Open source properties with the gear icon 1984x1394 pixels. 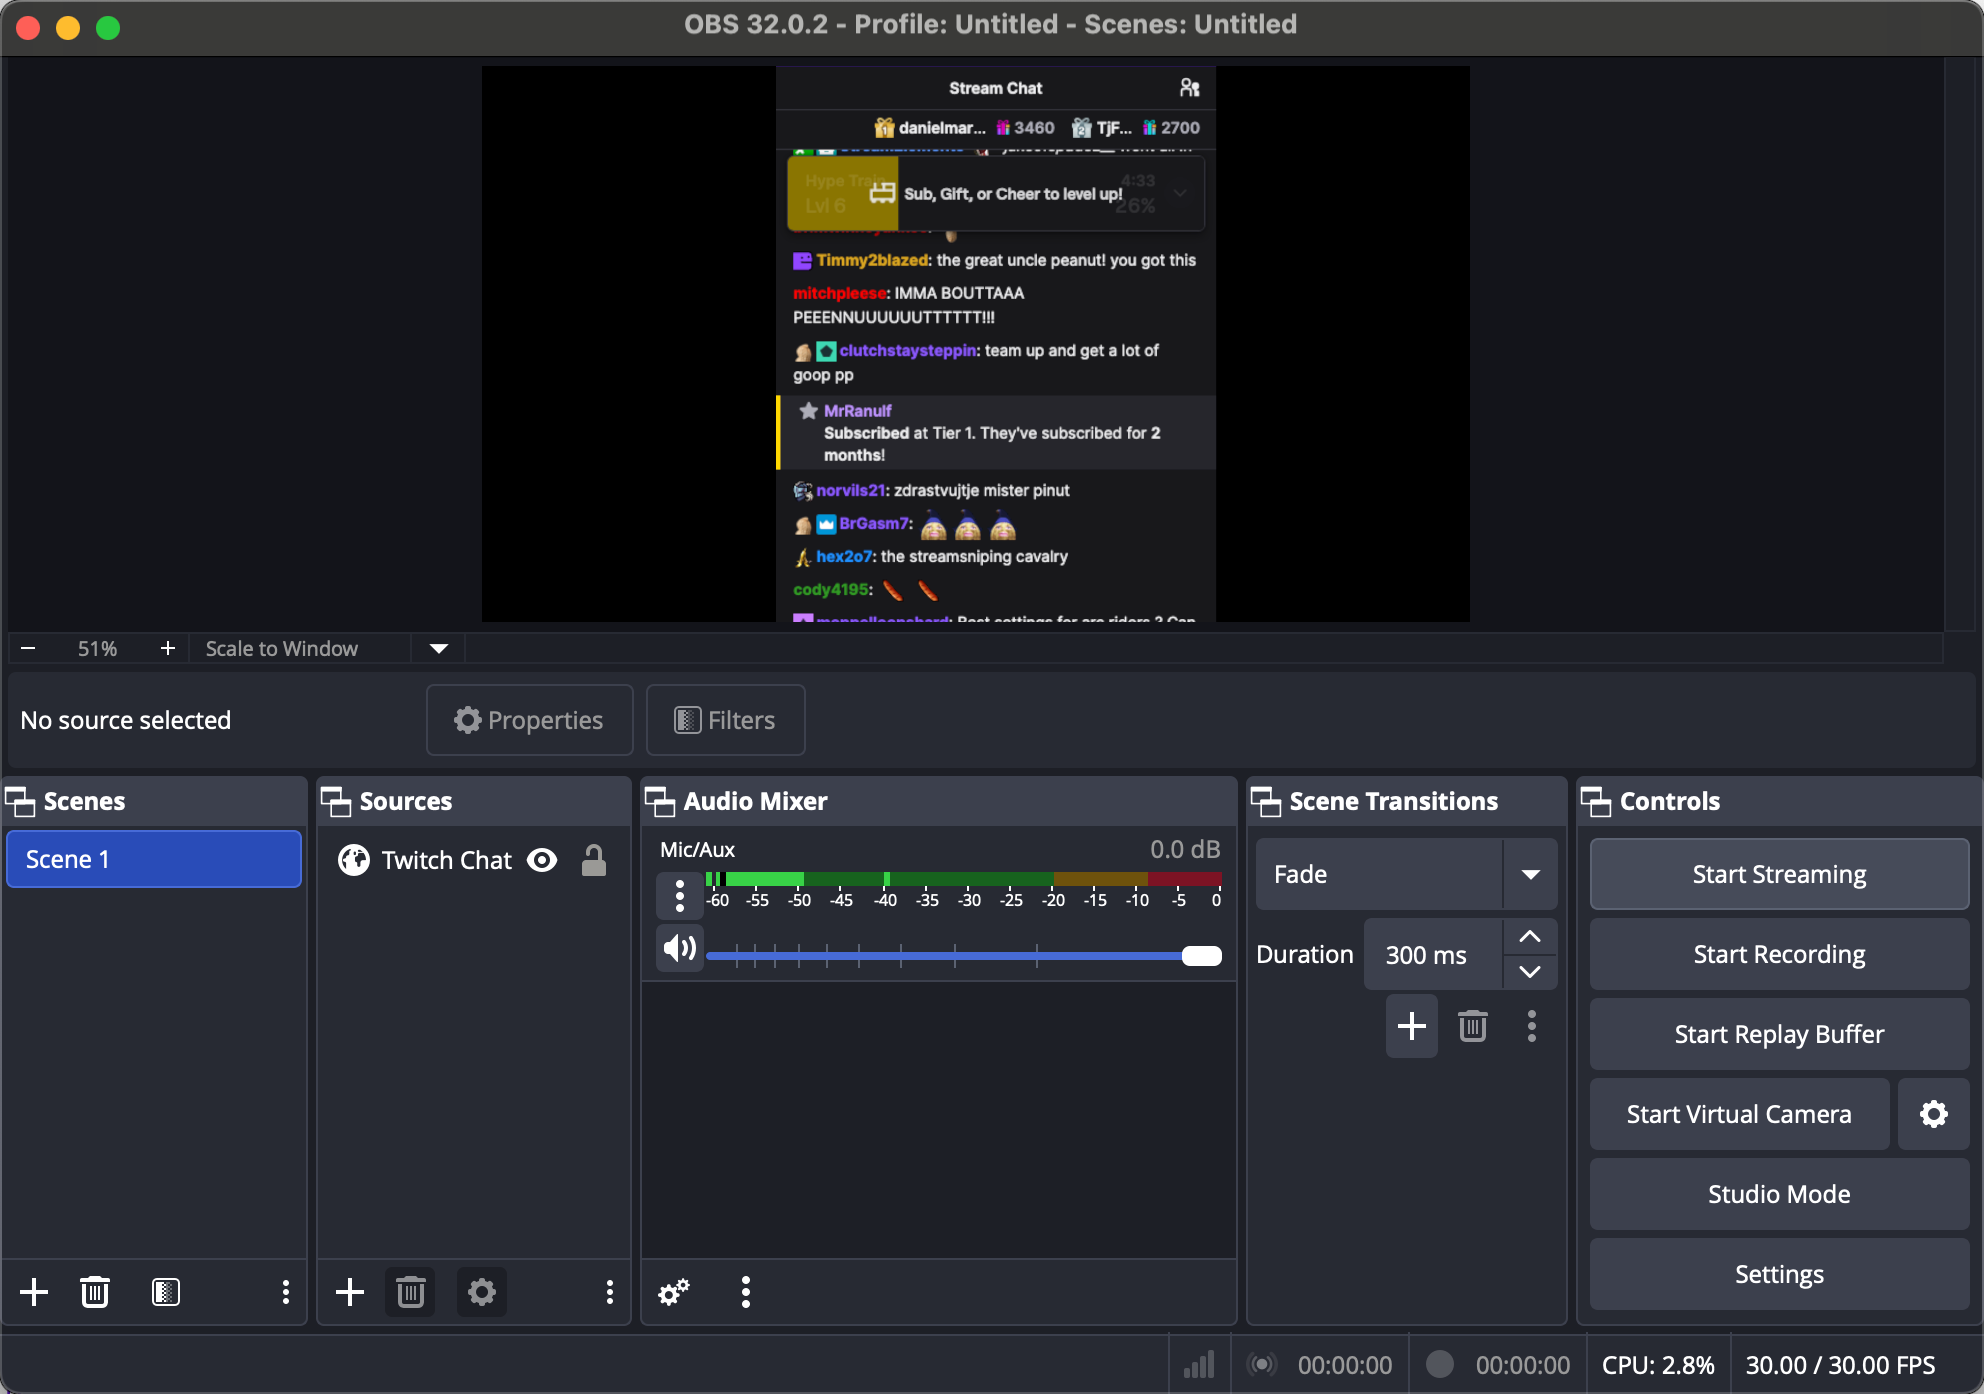click(x=481, y=1291)
